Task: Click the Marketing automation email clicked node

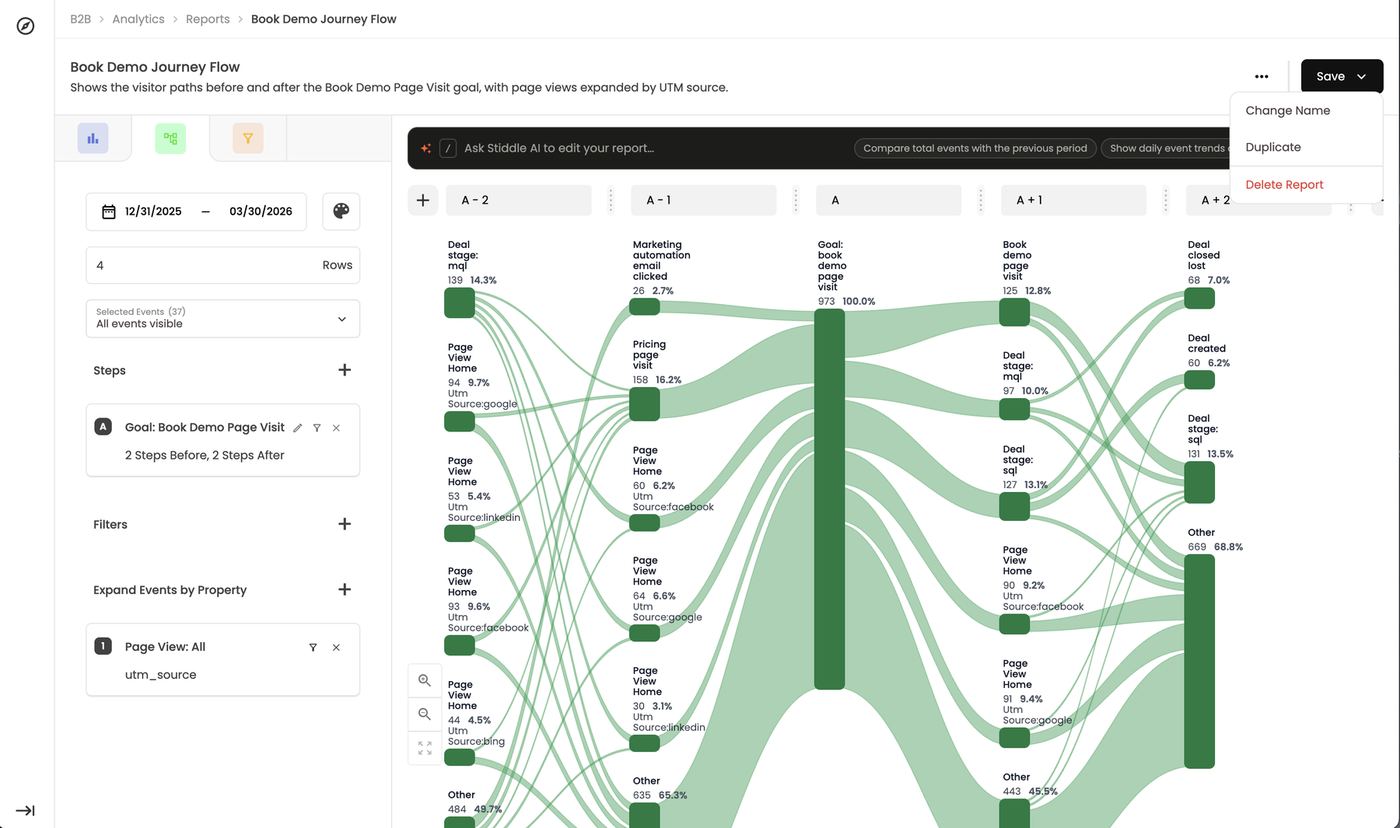Action: pyautogui.click(x=645, y=306)
